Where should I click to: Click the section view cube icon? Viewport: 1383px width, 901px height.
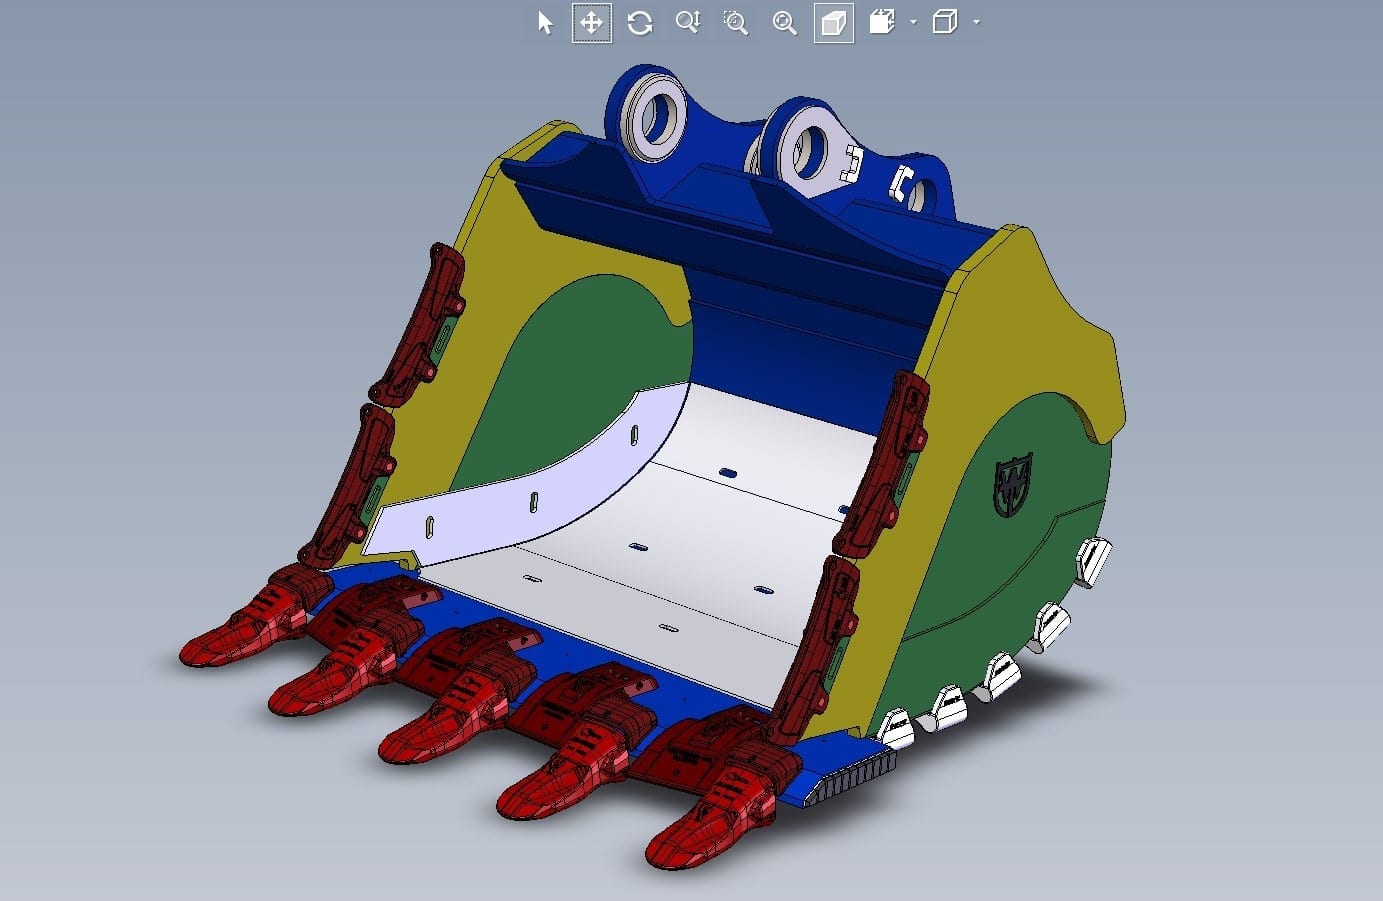pos(882,22)
